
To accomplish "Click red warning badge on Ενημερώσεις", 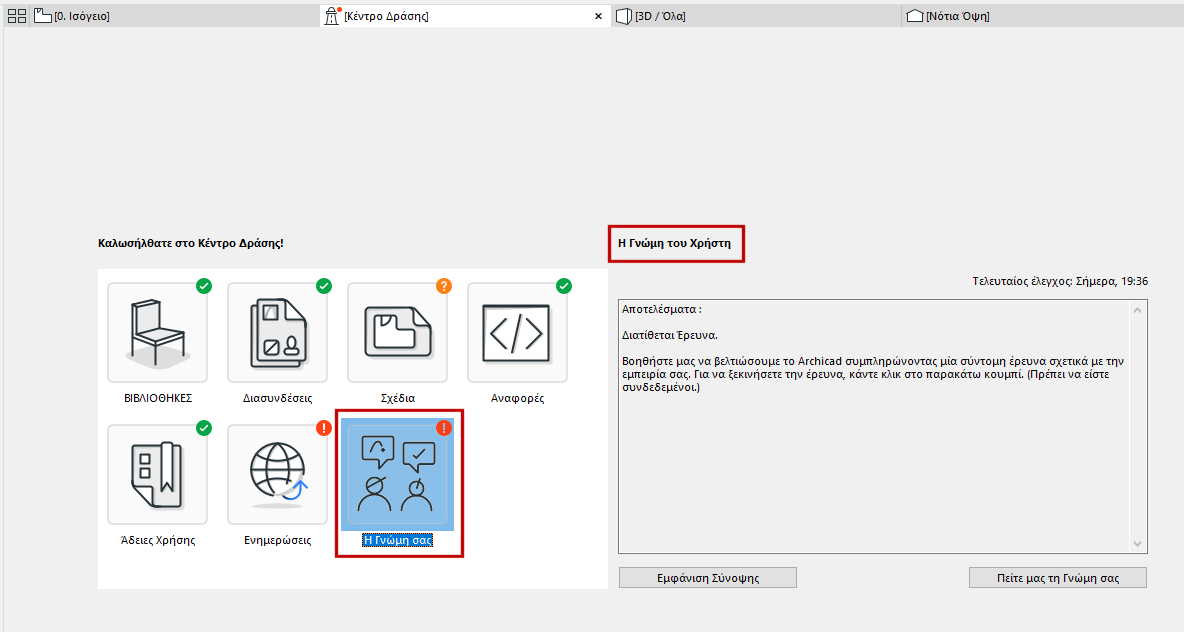I will pyautogui.click(x=324, y=428).
